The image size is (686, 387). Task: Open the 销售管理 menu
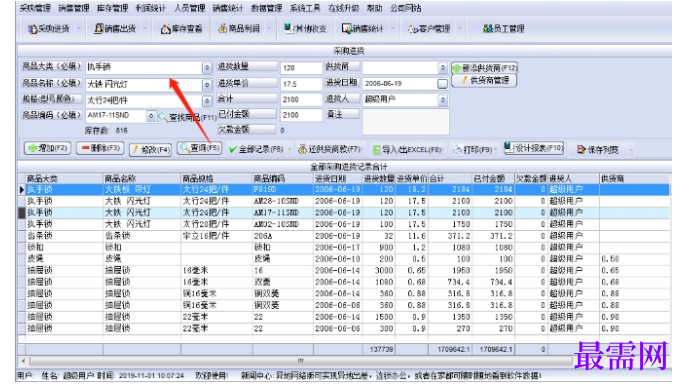[x=74, y=8]
